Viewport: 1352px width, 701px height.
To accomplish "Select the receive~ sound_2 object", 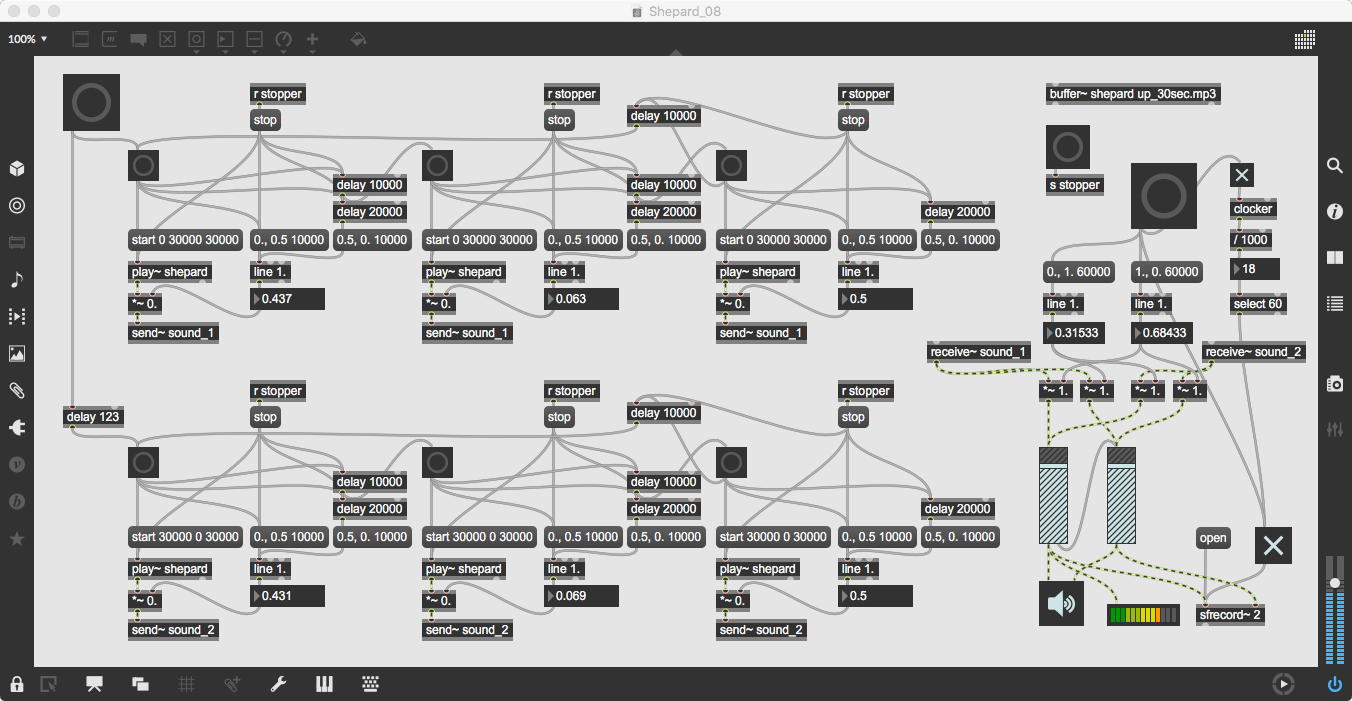I will (x=1254, y=352).
